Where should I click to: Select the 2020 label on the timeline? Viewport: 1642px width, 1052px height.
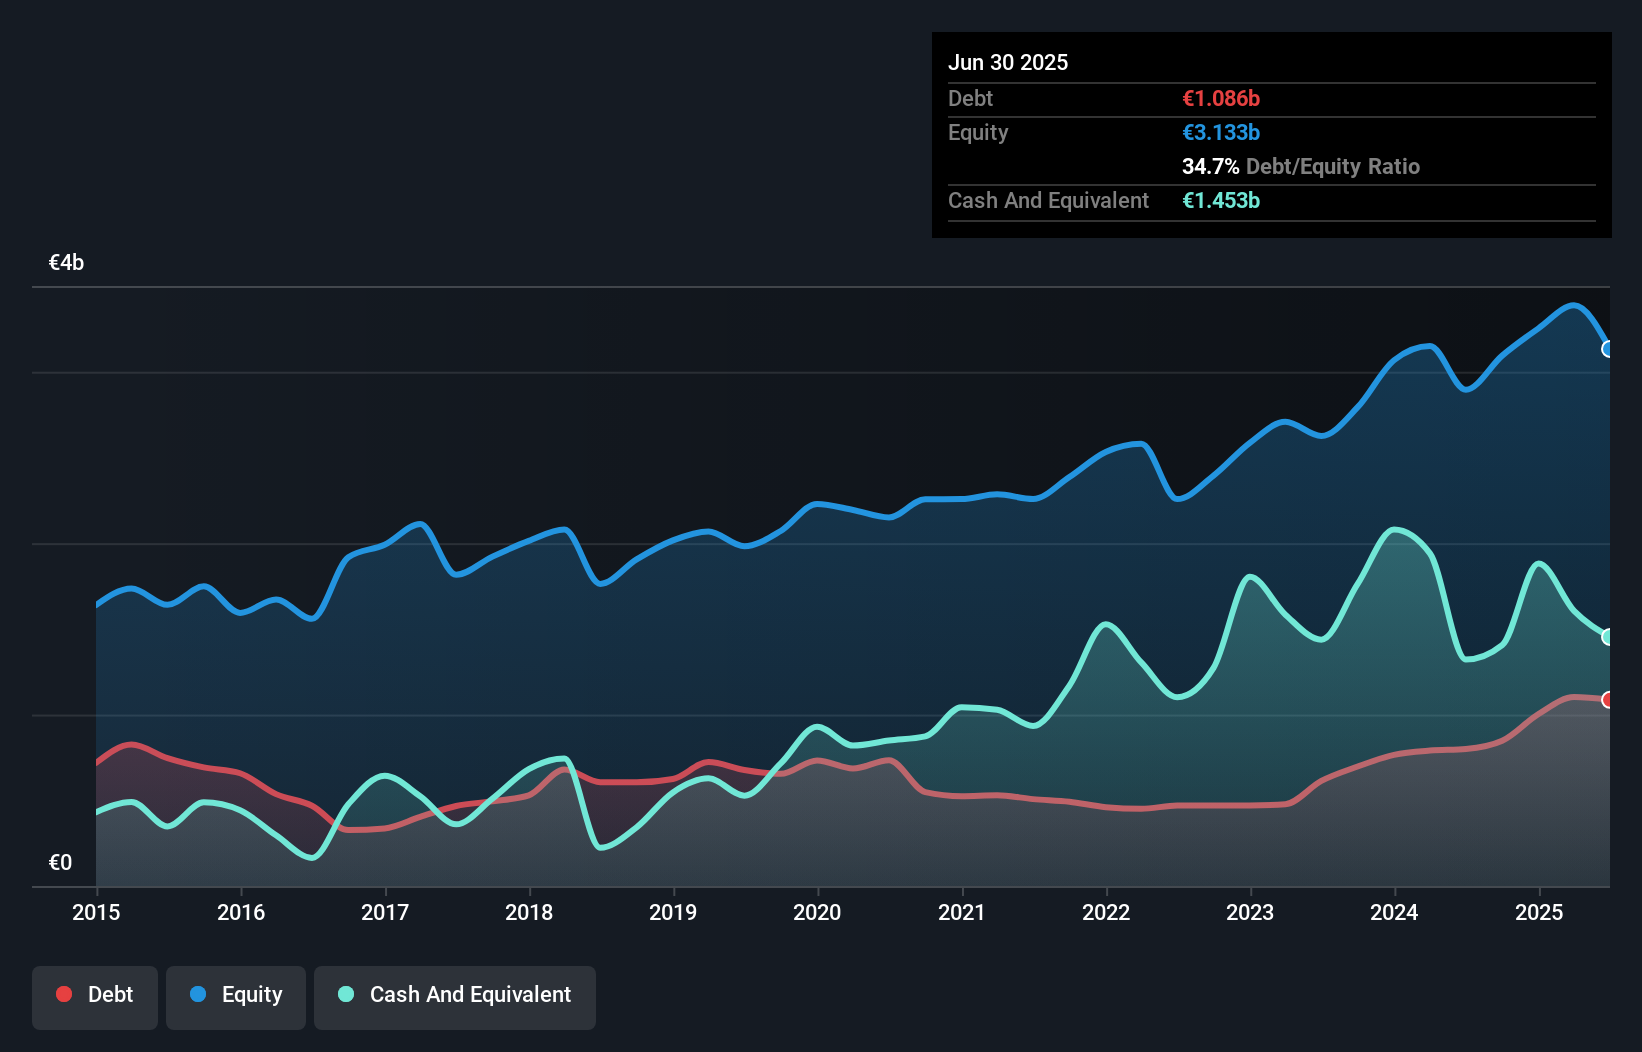817,912
